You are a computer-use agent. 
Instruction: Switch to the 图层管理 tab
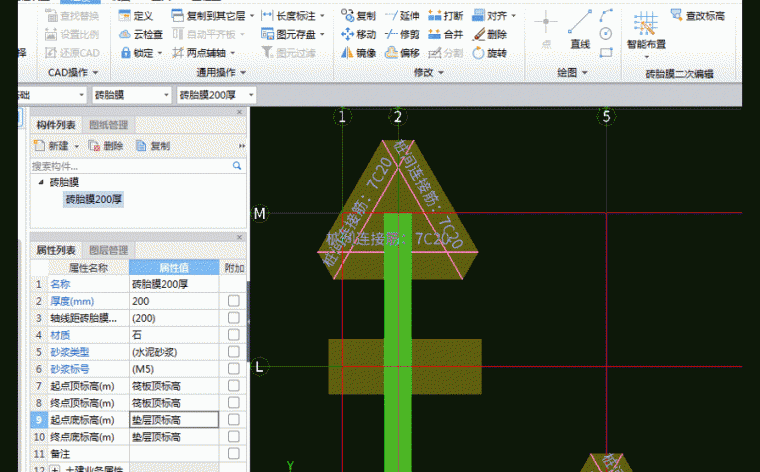tap(108, 250)
